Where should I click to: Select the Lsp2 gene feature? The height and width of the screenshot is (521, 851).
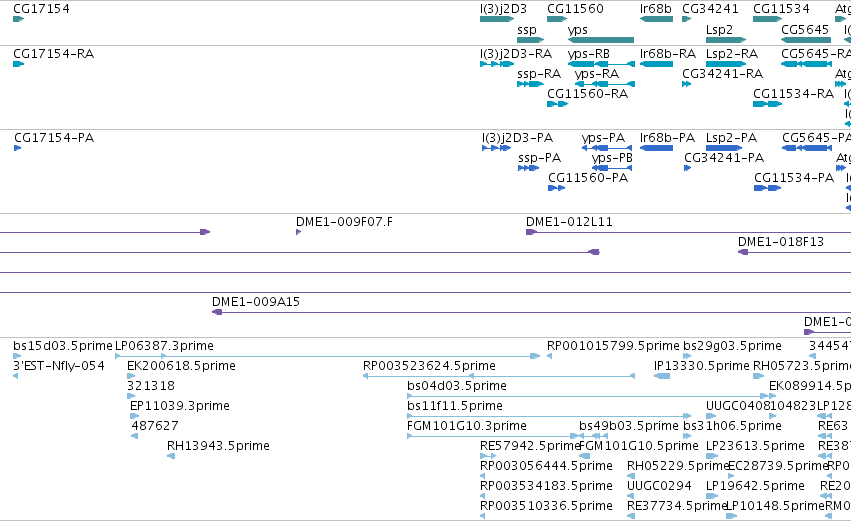coord(726,40)
